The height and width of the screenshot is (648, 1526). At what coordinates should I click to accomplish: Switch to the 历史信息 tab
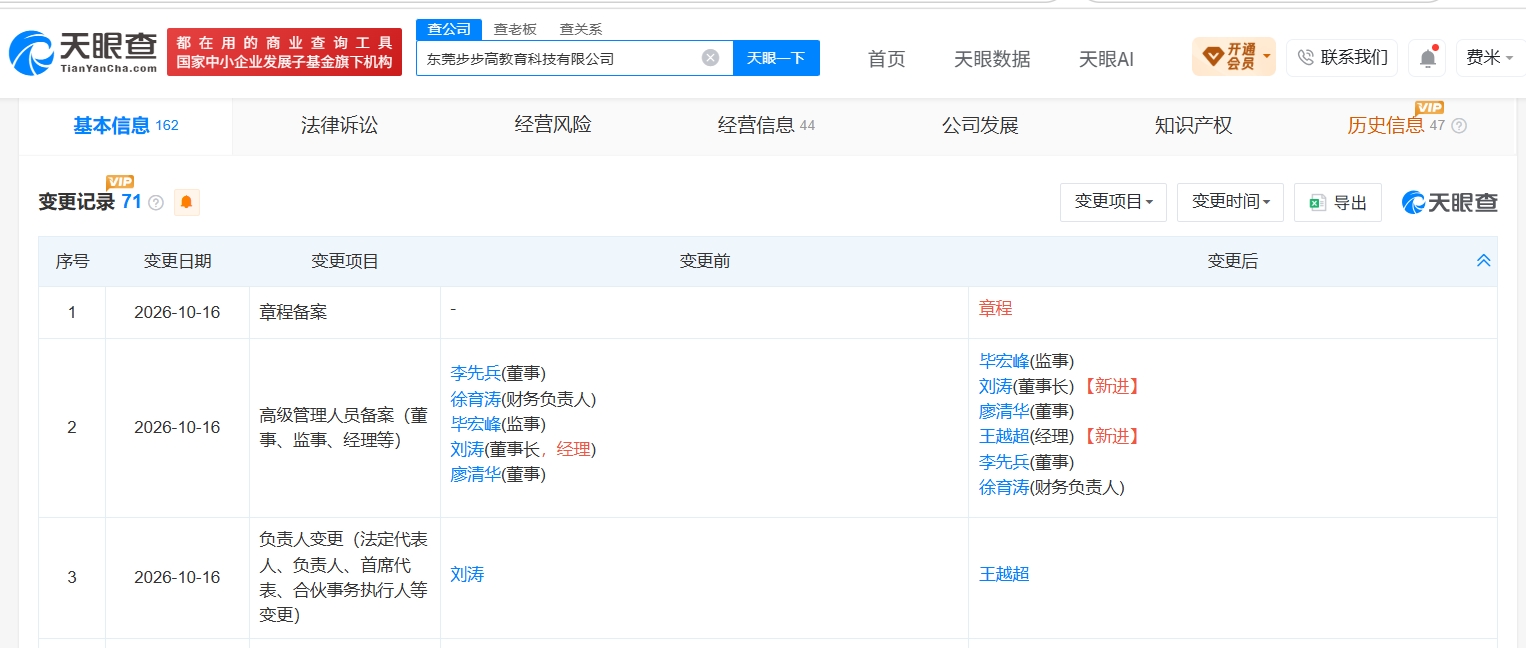pos(1386,126)
